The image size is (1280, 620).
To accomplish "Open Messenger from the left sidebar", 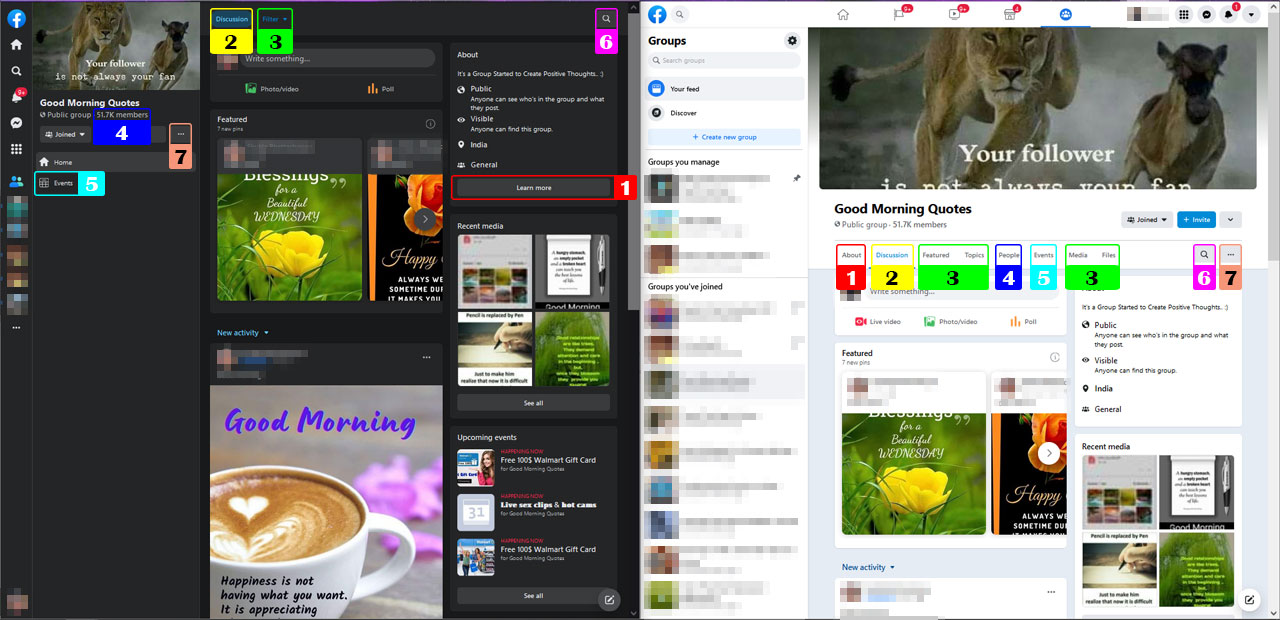I will tap(15, 124).
